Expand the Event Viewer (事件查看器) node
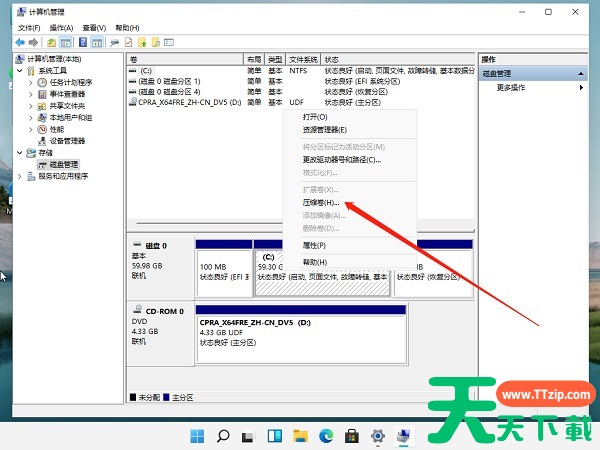This screenshot has height=450, width=600. click(x=30, y=94)
